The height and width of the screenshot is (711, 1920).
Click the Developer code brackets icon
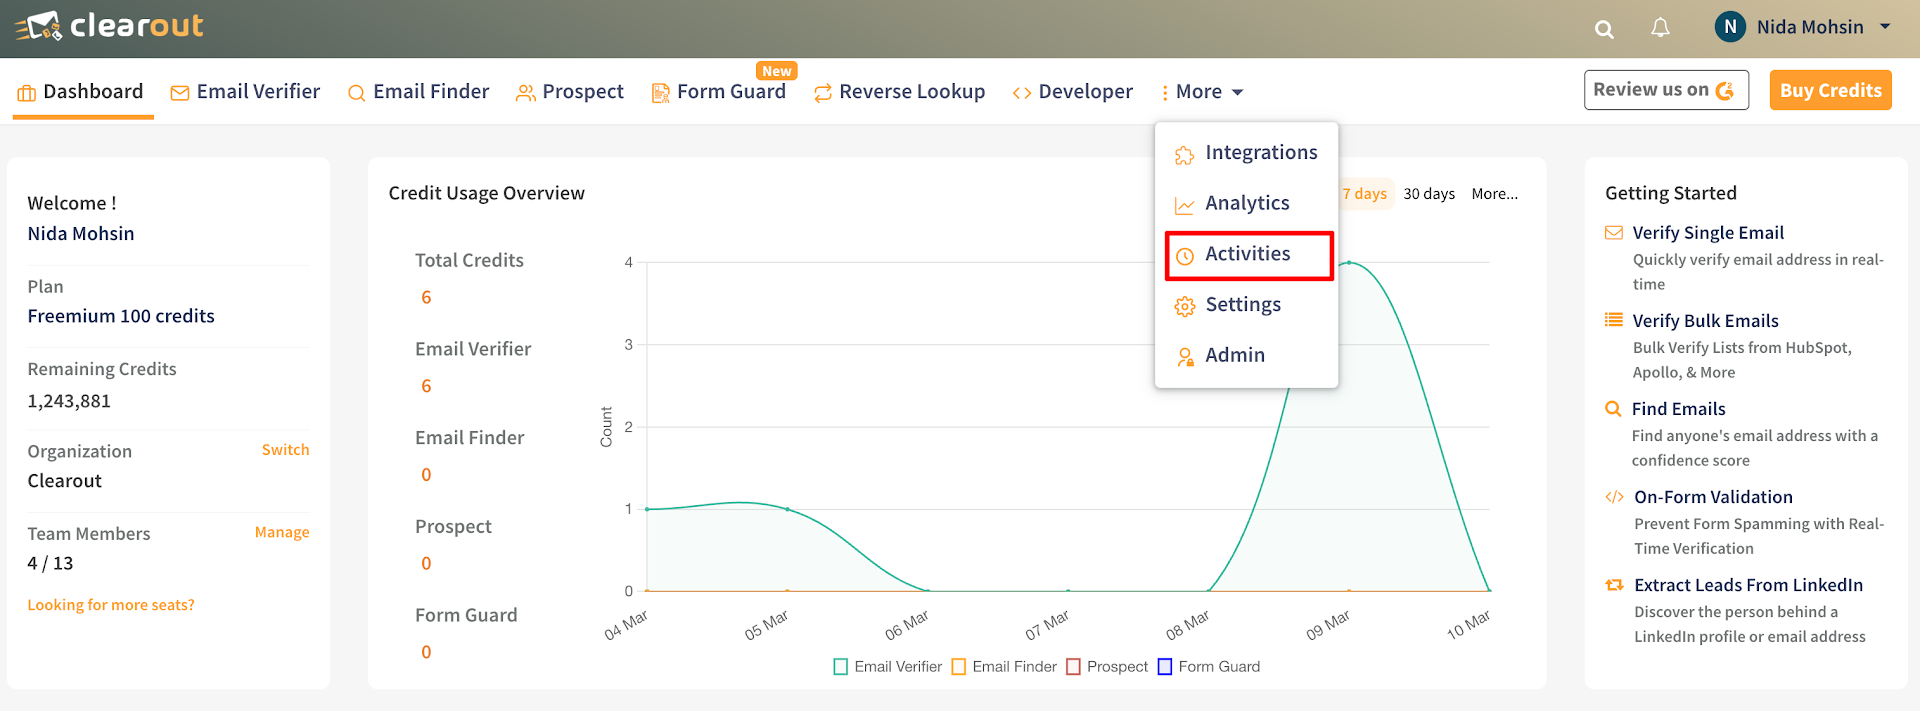(x=1022, y=93)
